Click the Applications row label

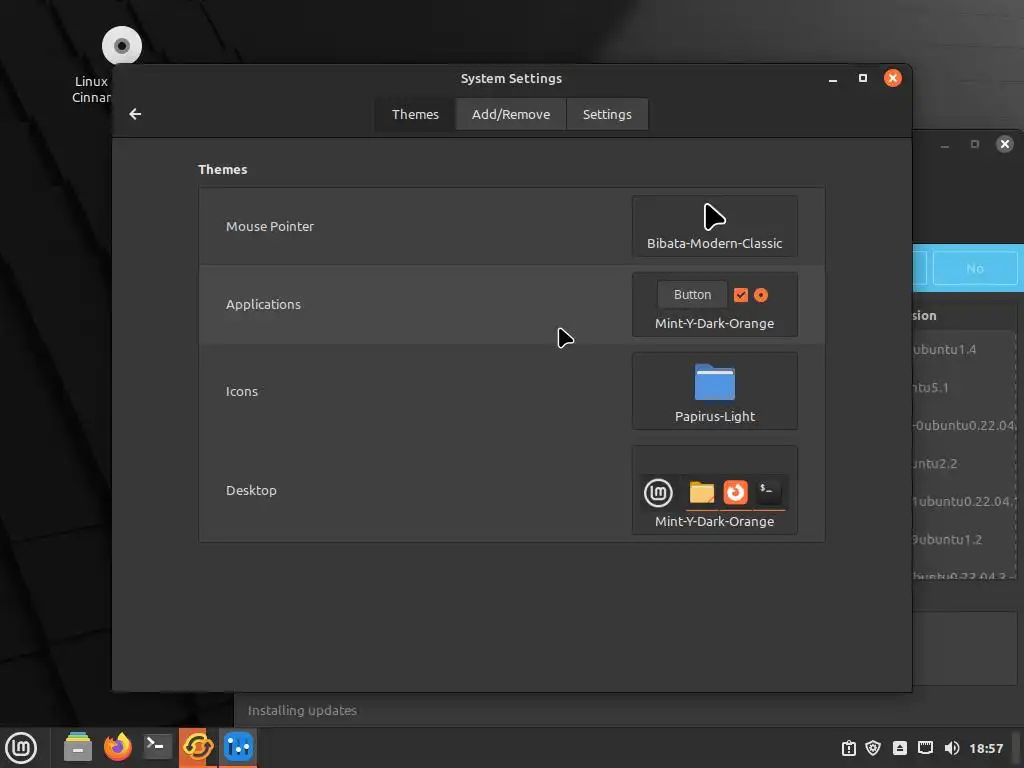[263, 304]
